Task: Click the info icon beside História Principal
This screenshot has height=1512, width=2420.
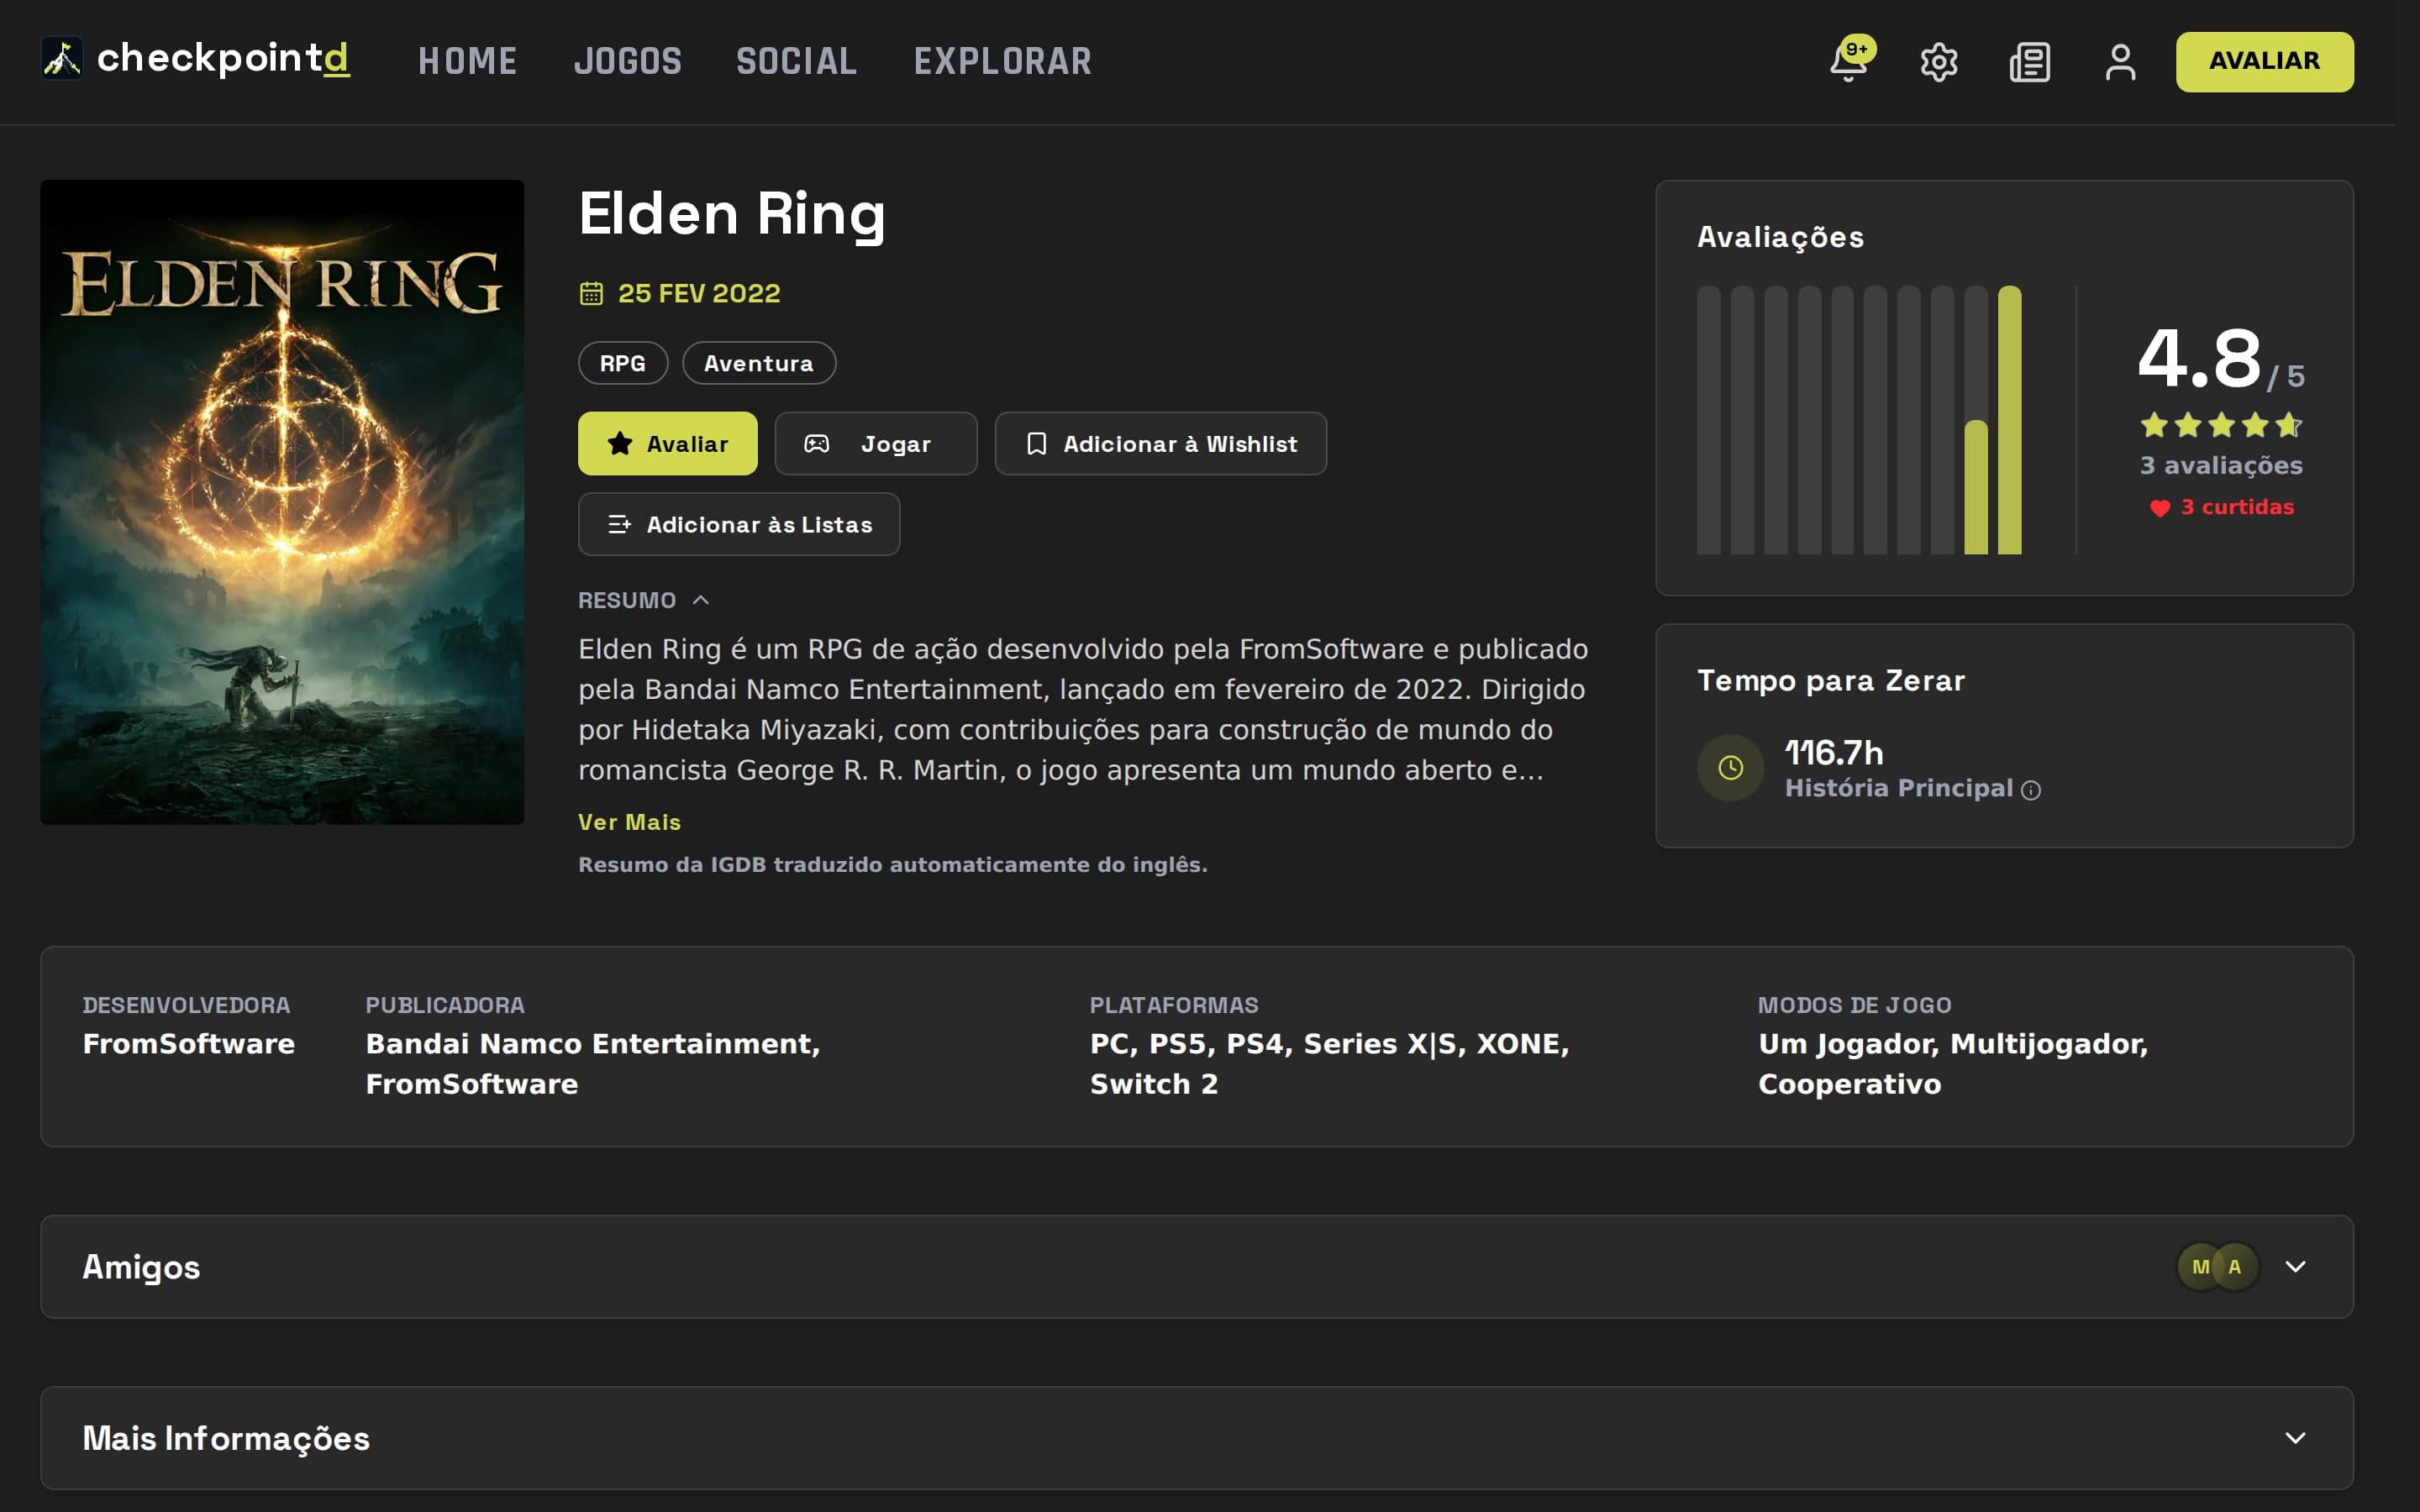Action: click(2031, 790)
